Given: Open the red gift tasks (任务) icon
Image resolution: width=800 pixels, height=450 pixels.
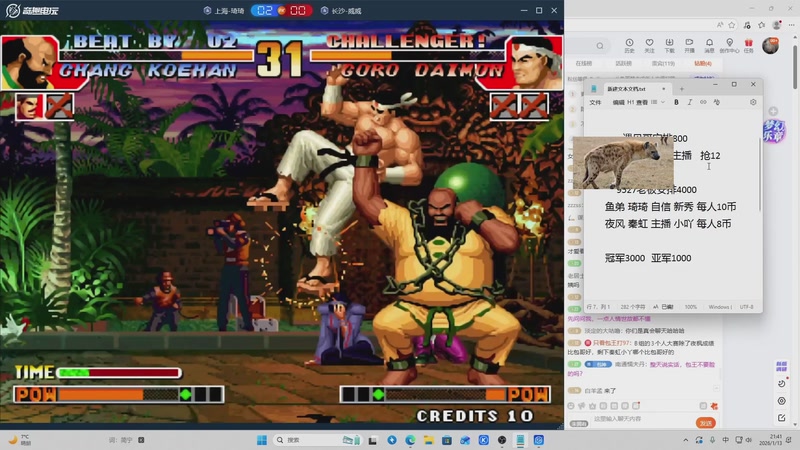Looking at the screenshot, I should coord(748,45).
